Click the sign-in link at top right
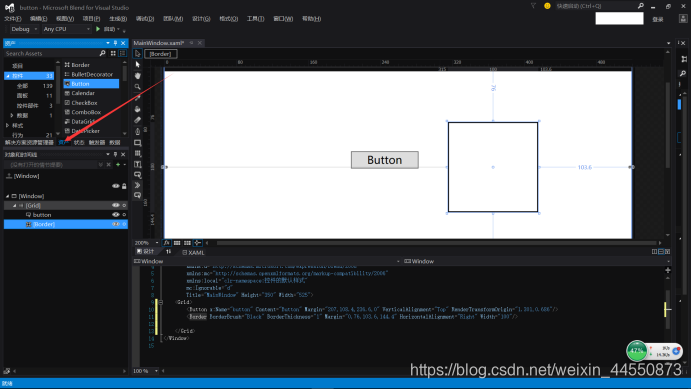 [658, 19]
